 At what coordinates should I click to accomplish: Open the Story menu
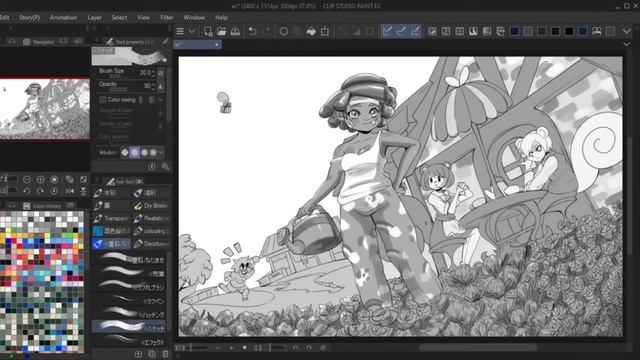[x=29, y=18]
